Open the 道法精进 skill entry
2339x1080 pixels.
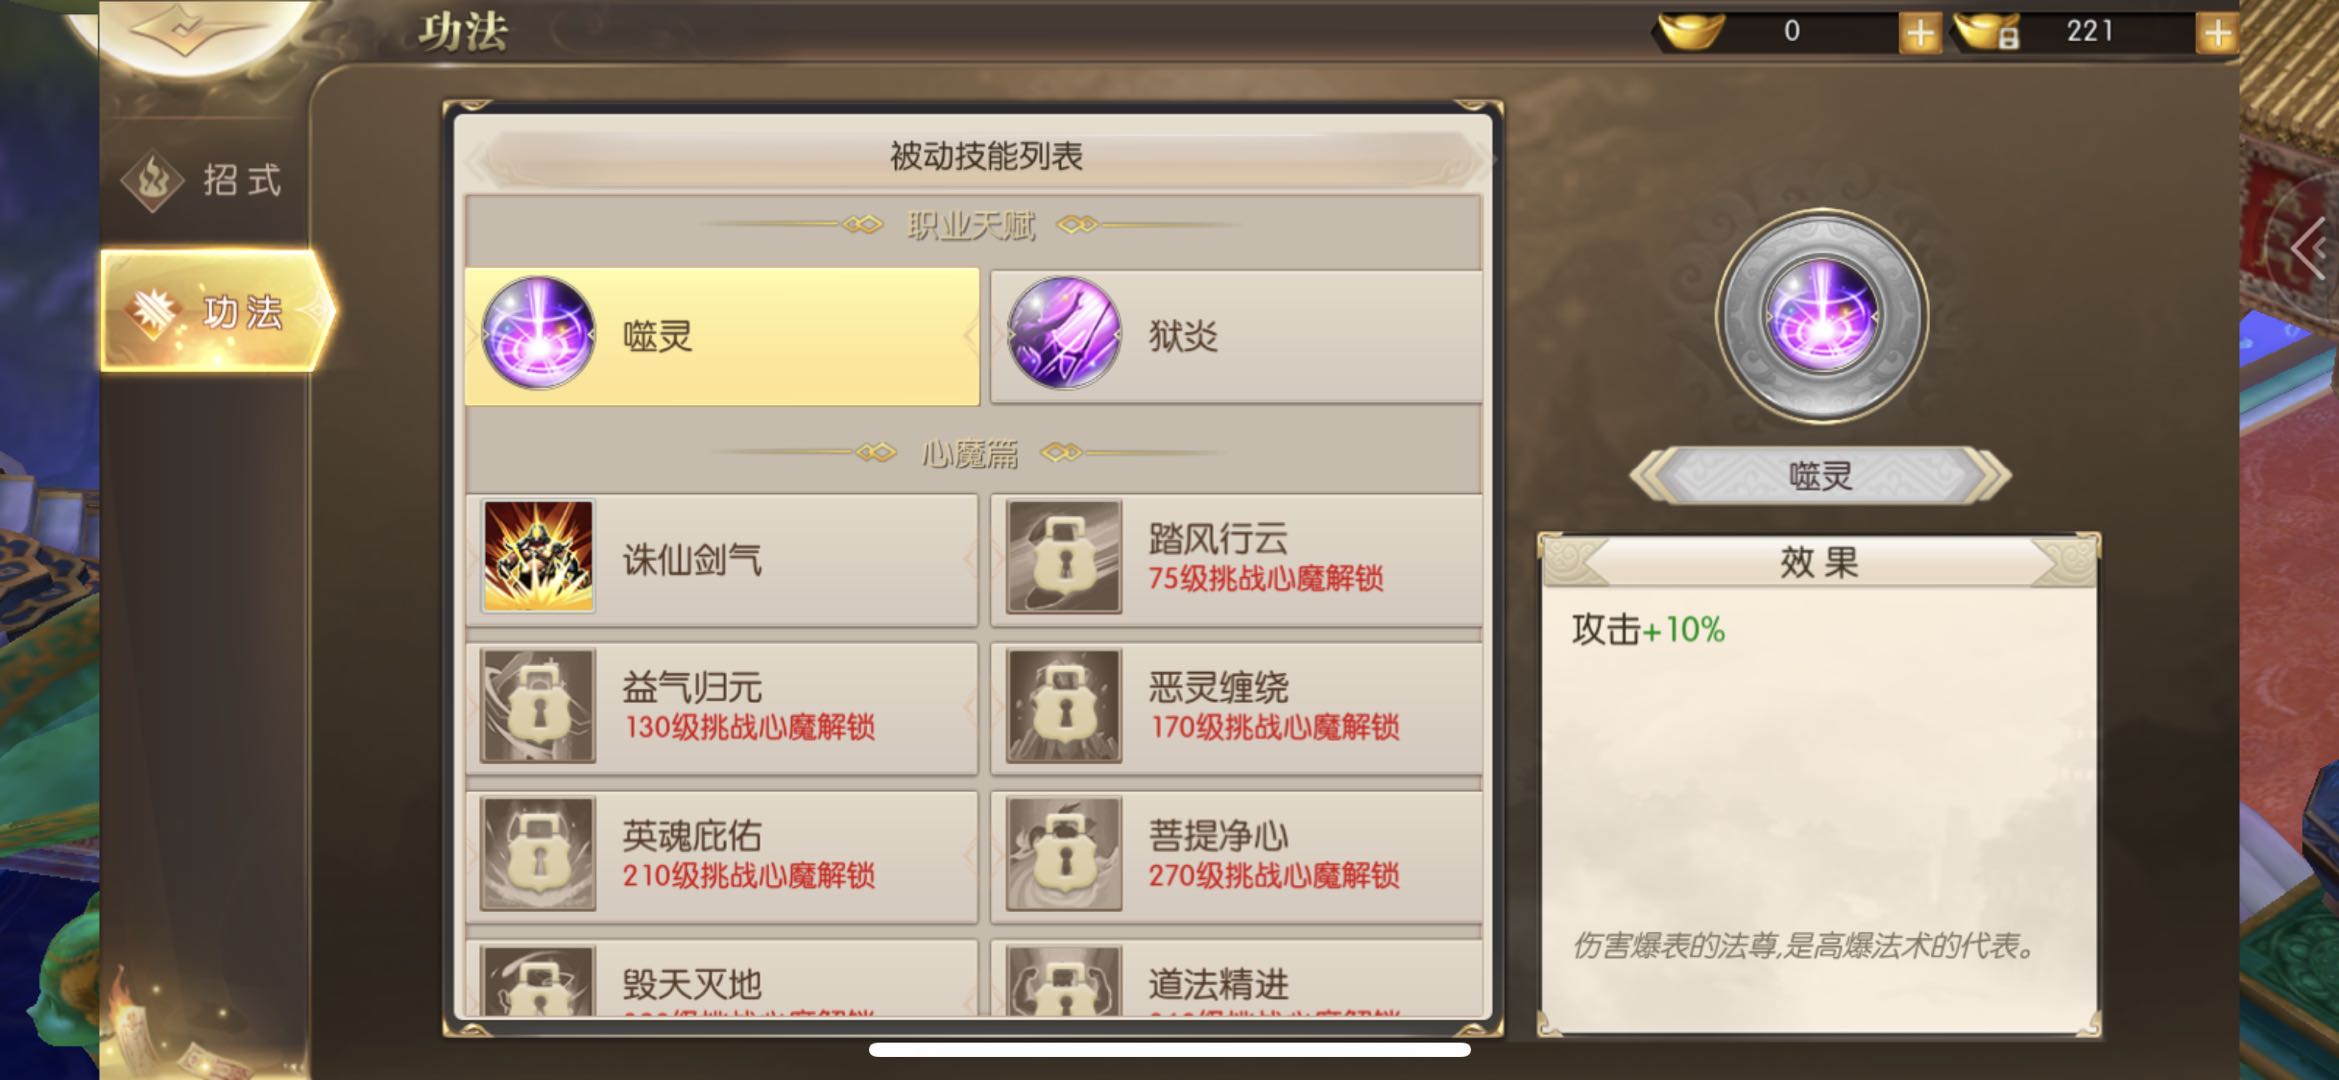click(1236, 980)
